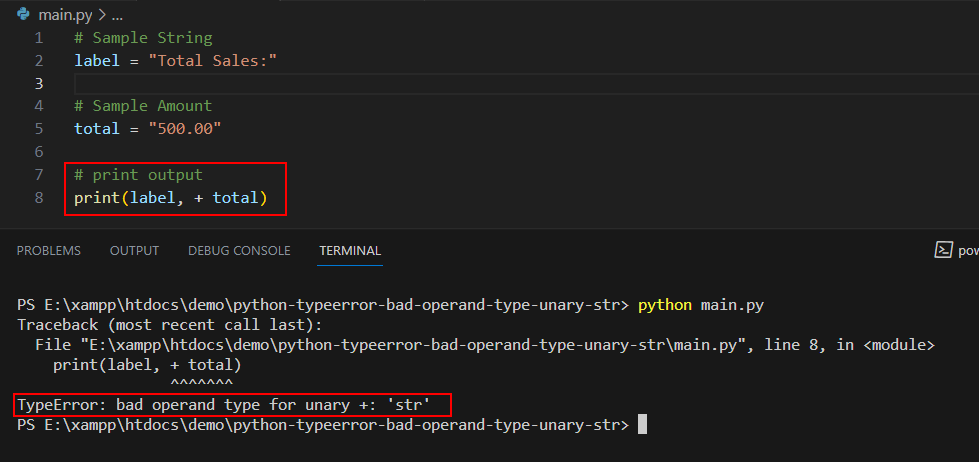Click the # print output comment
Screen dimensions: 979x462
[139, 175]
